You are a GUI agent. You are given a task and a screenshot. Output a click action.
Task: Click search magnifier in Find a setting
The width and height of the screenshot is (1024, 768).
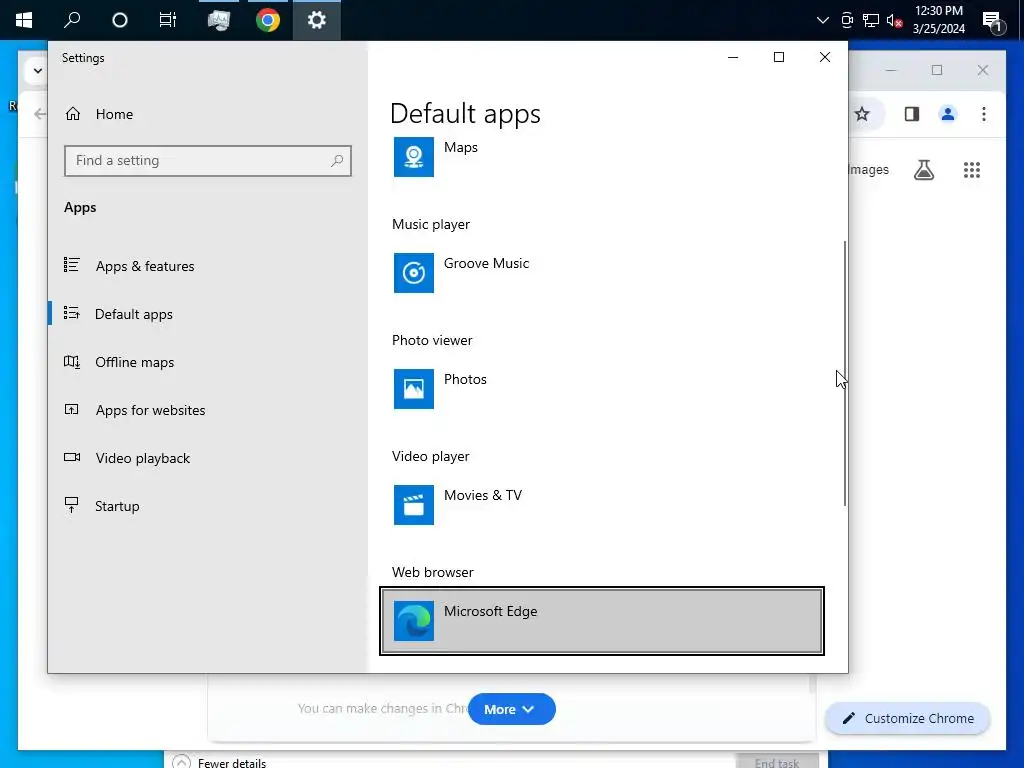(337, 161)
